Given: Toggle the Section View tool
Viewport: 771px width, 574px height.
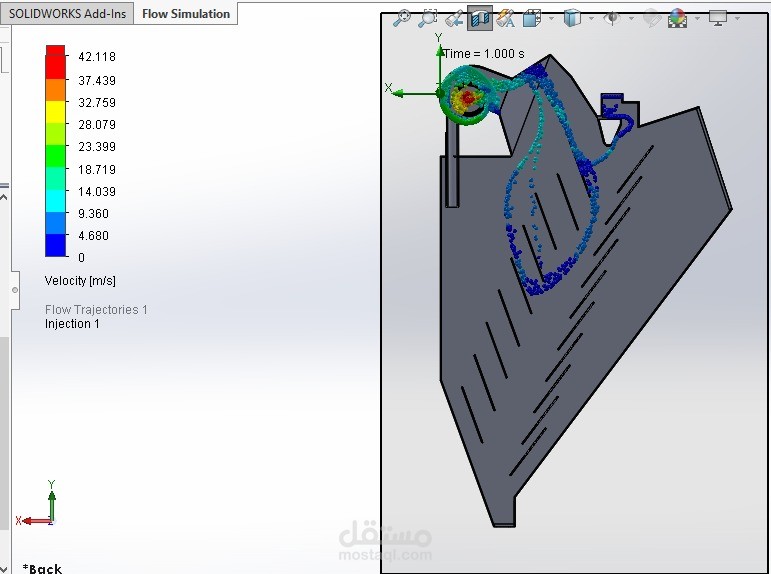Looking at the screenshot, I should tap(480, 19).
